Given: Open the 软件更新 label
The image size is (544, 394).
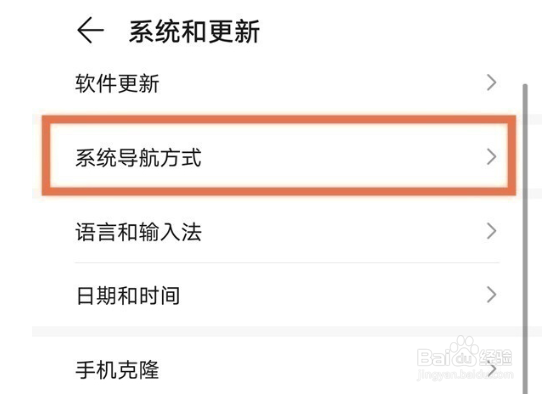Looking at the screenshot, I should click(x=117, y=84).
